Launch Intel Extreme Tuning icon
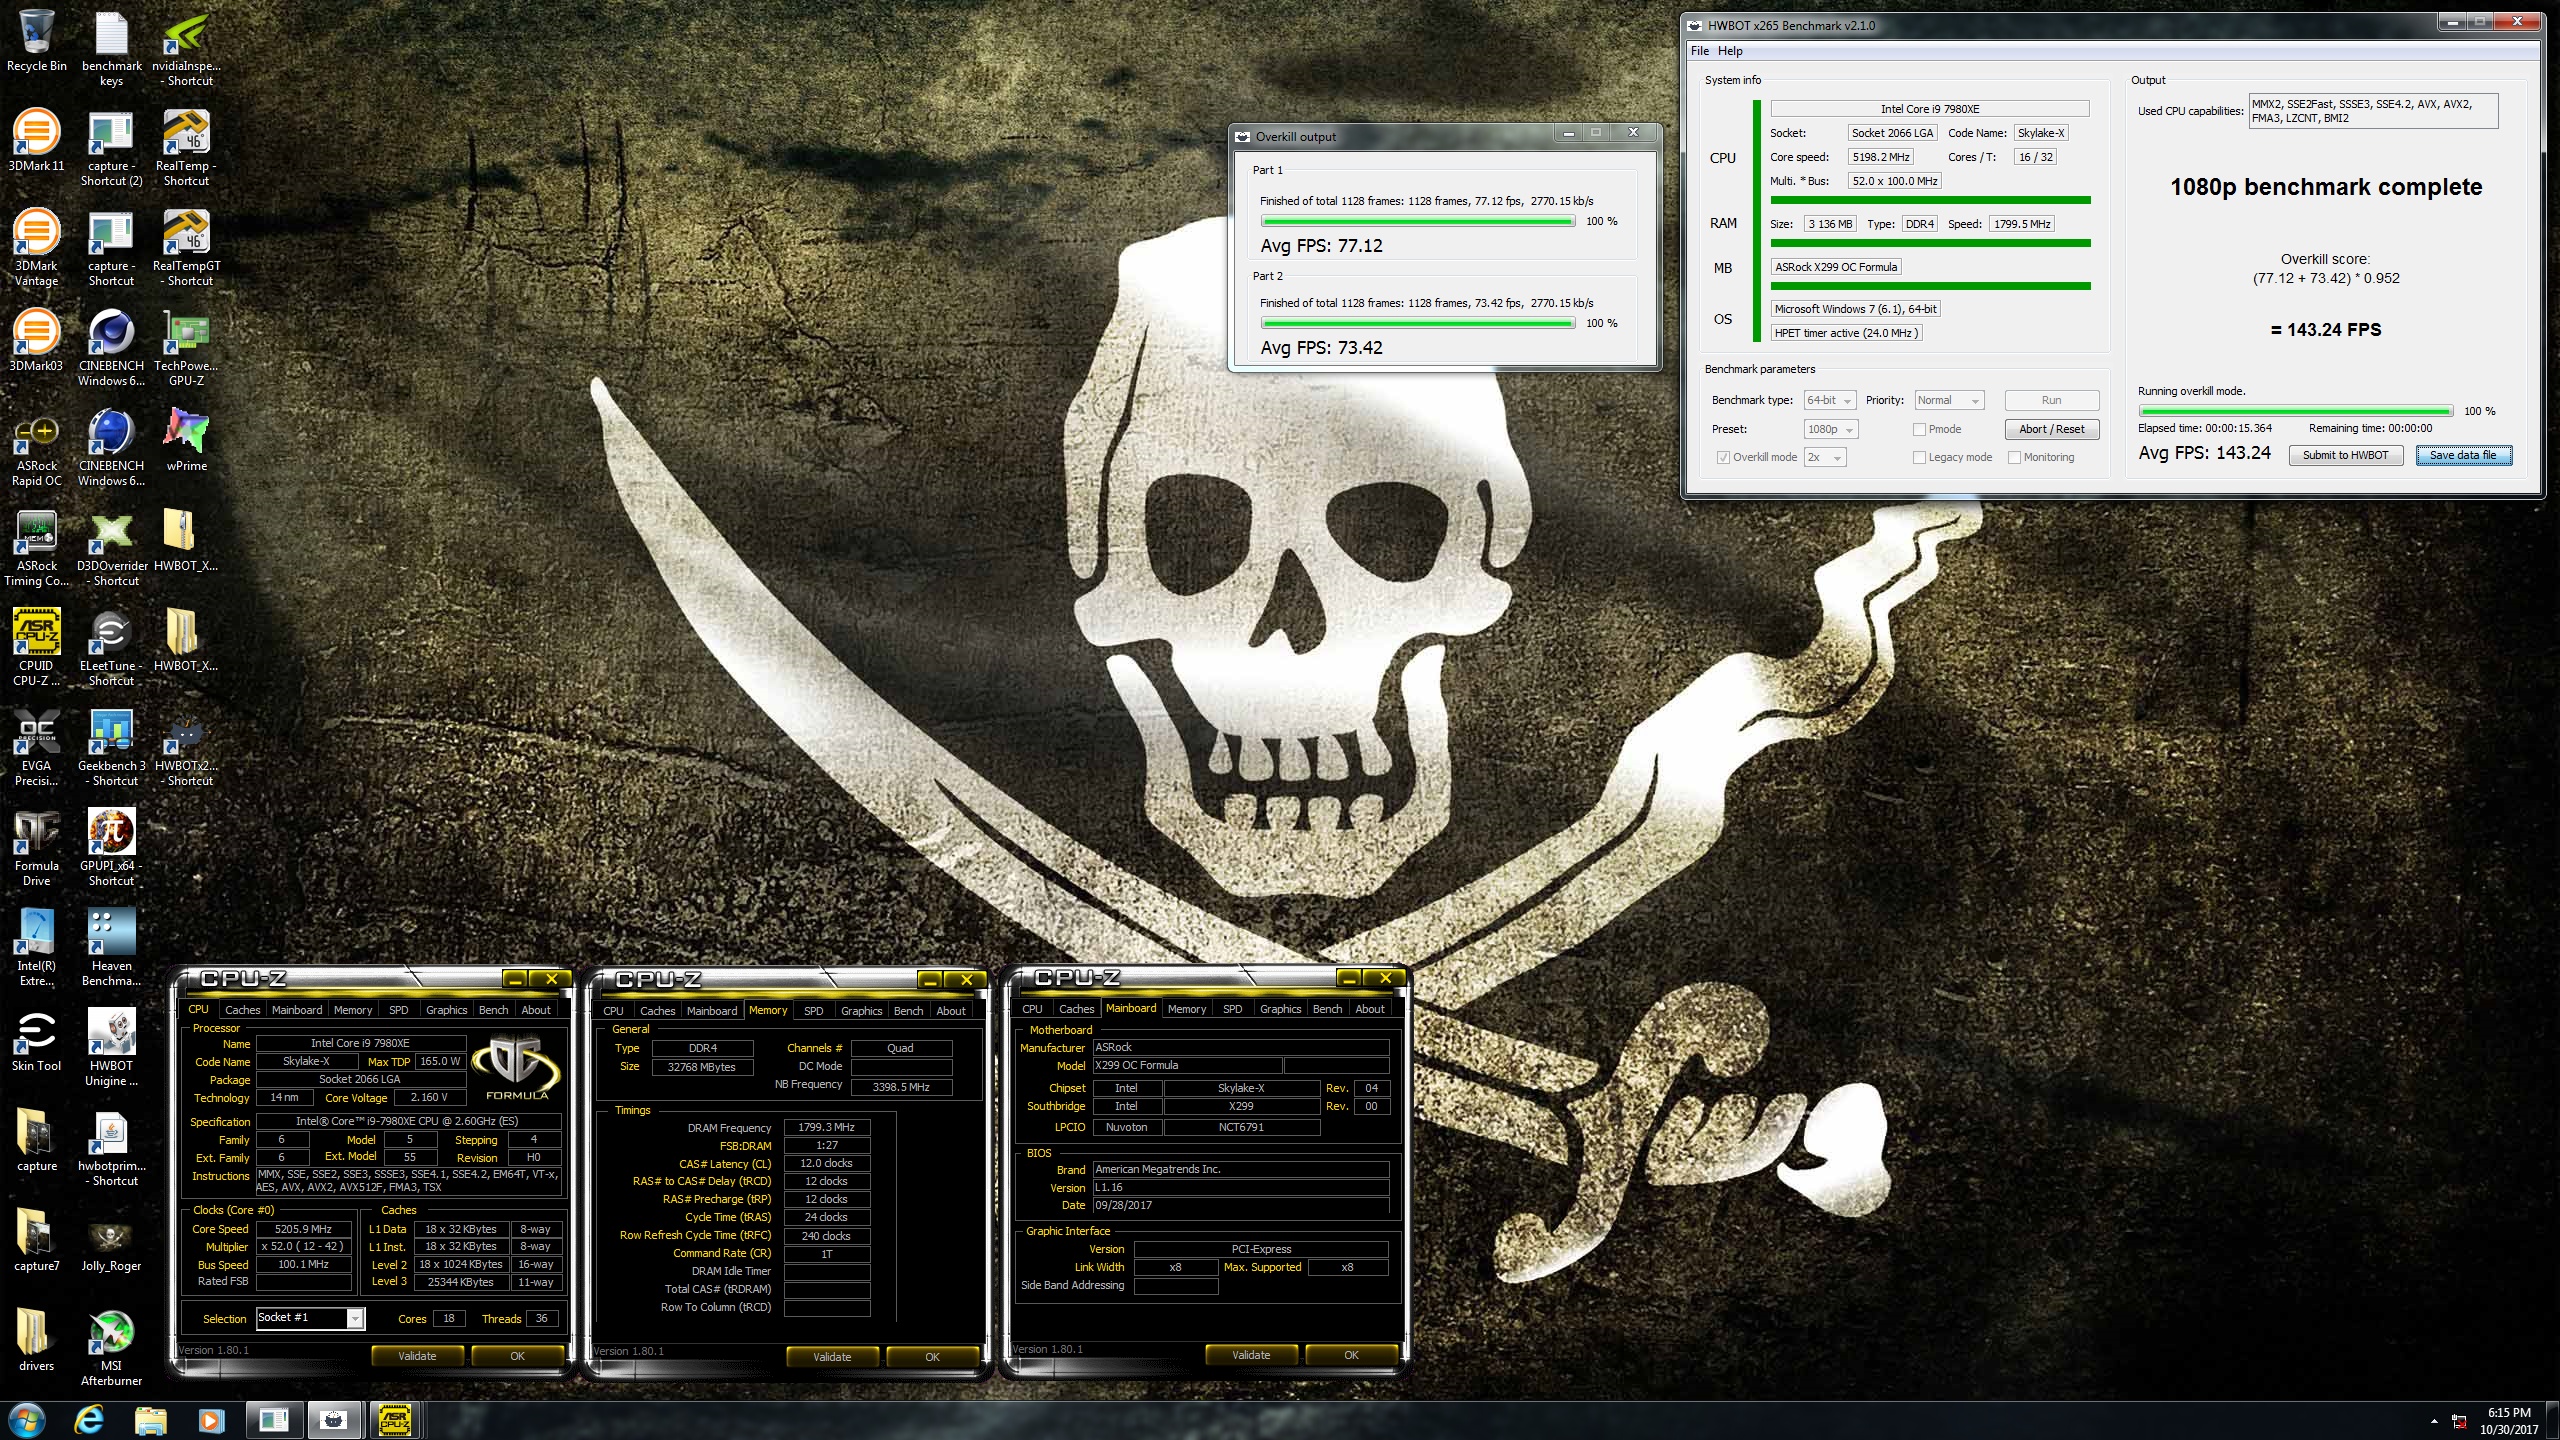The width and height of the screenshot is (2560, 1440). pyautogui.click(x=36, y=948)
